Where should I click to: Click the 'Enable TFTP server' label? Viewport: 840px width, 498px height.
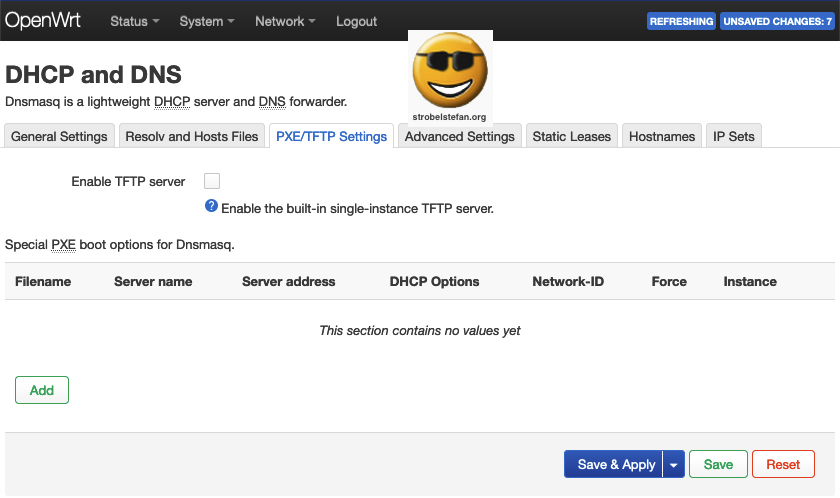point(128,182)
